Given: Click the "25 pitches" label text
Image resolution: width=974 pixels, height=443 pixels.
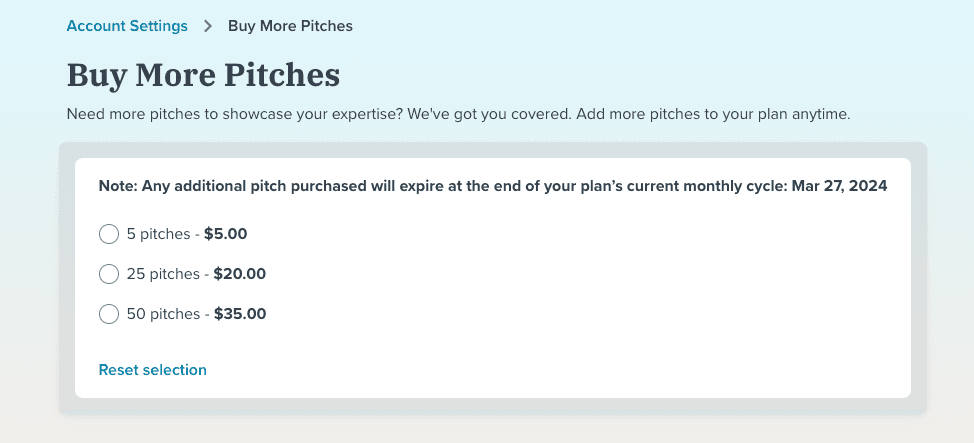Looking at the screenshot, I should pos(163,274).
